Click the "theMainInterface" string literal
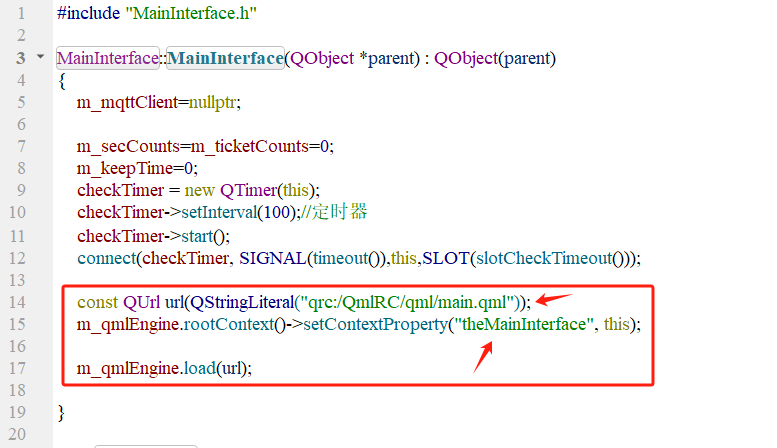The width and height of the screenshot is (777, 448). coord(524,324)
